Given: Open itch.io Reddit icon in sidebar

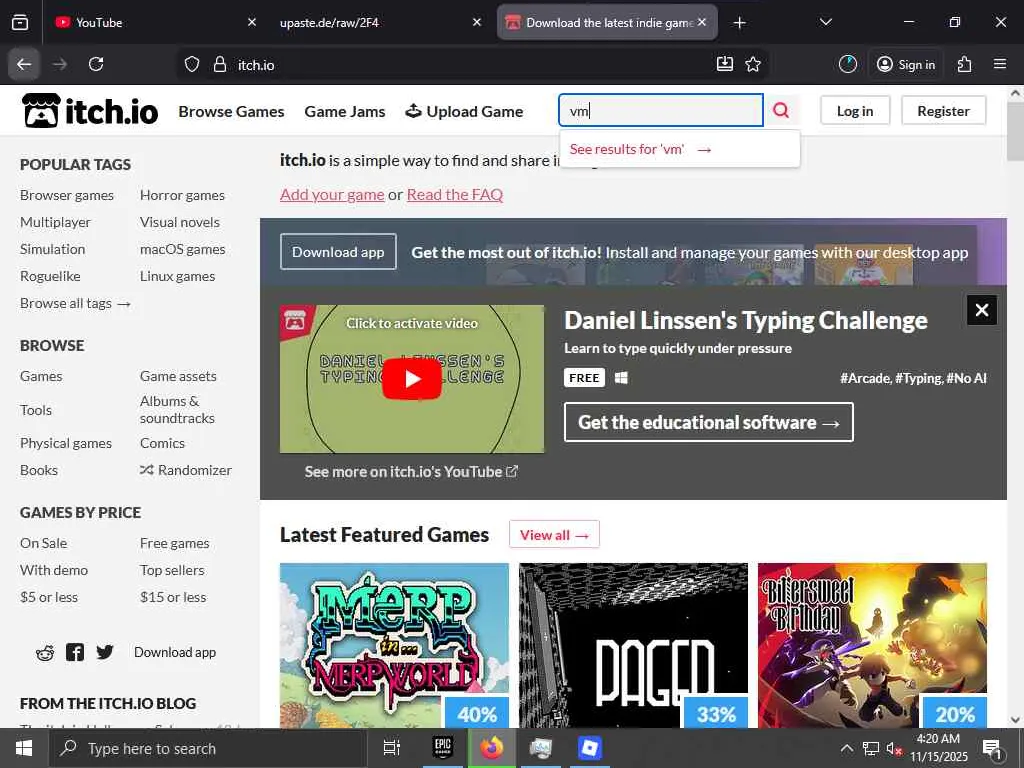Looking at the screenshot, I should click(x=45, y=652).
